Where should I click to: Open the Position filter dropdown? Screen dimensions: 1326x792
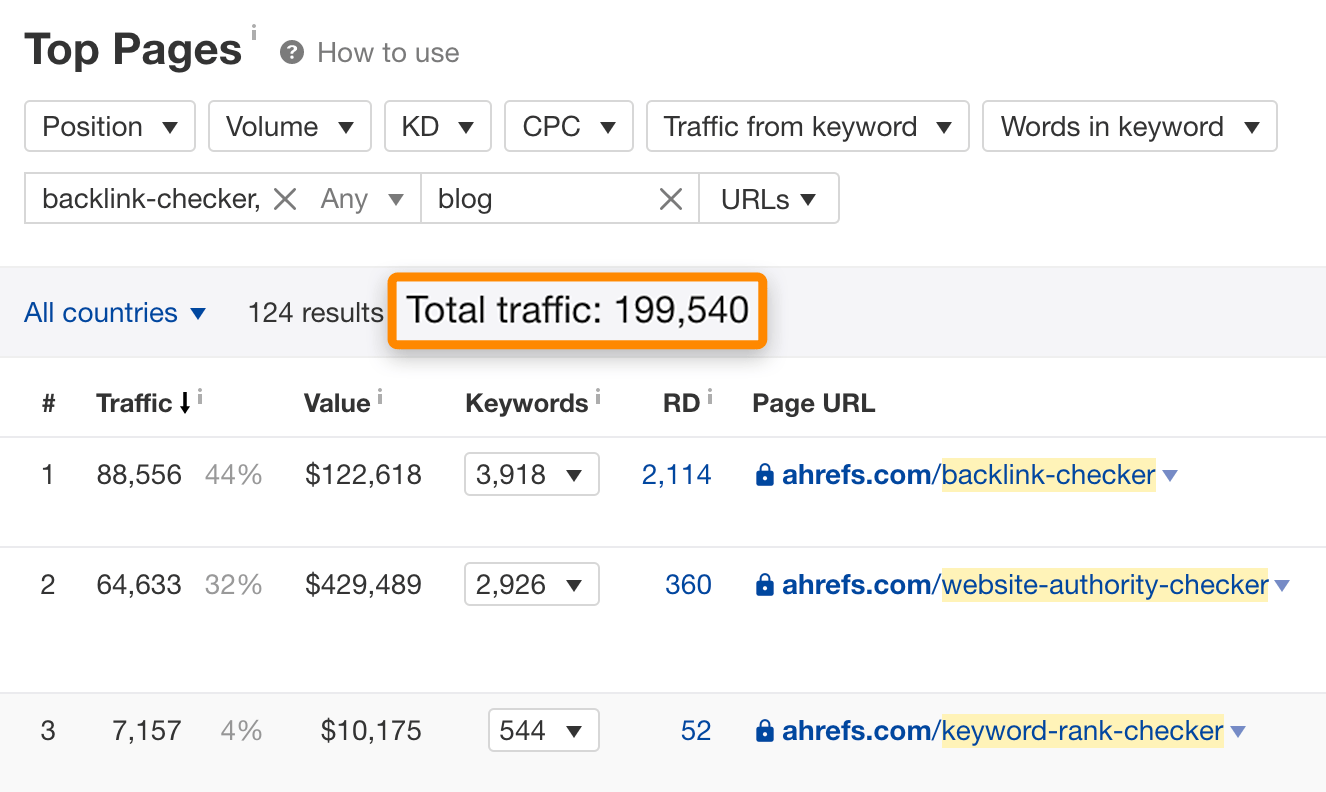pyautogui.click(x=109, y=126)
